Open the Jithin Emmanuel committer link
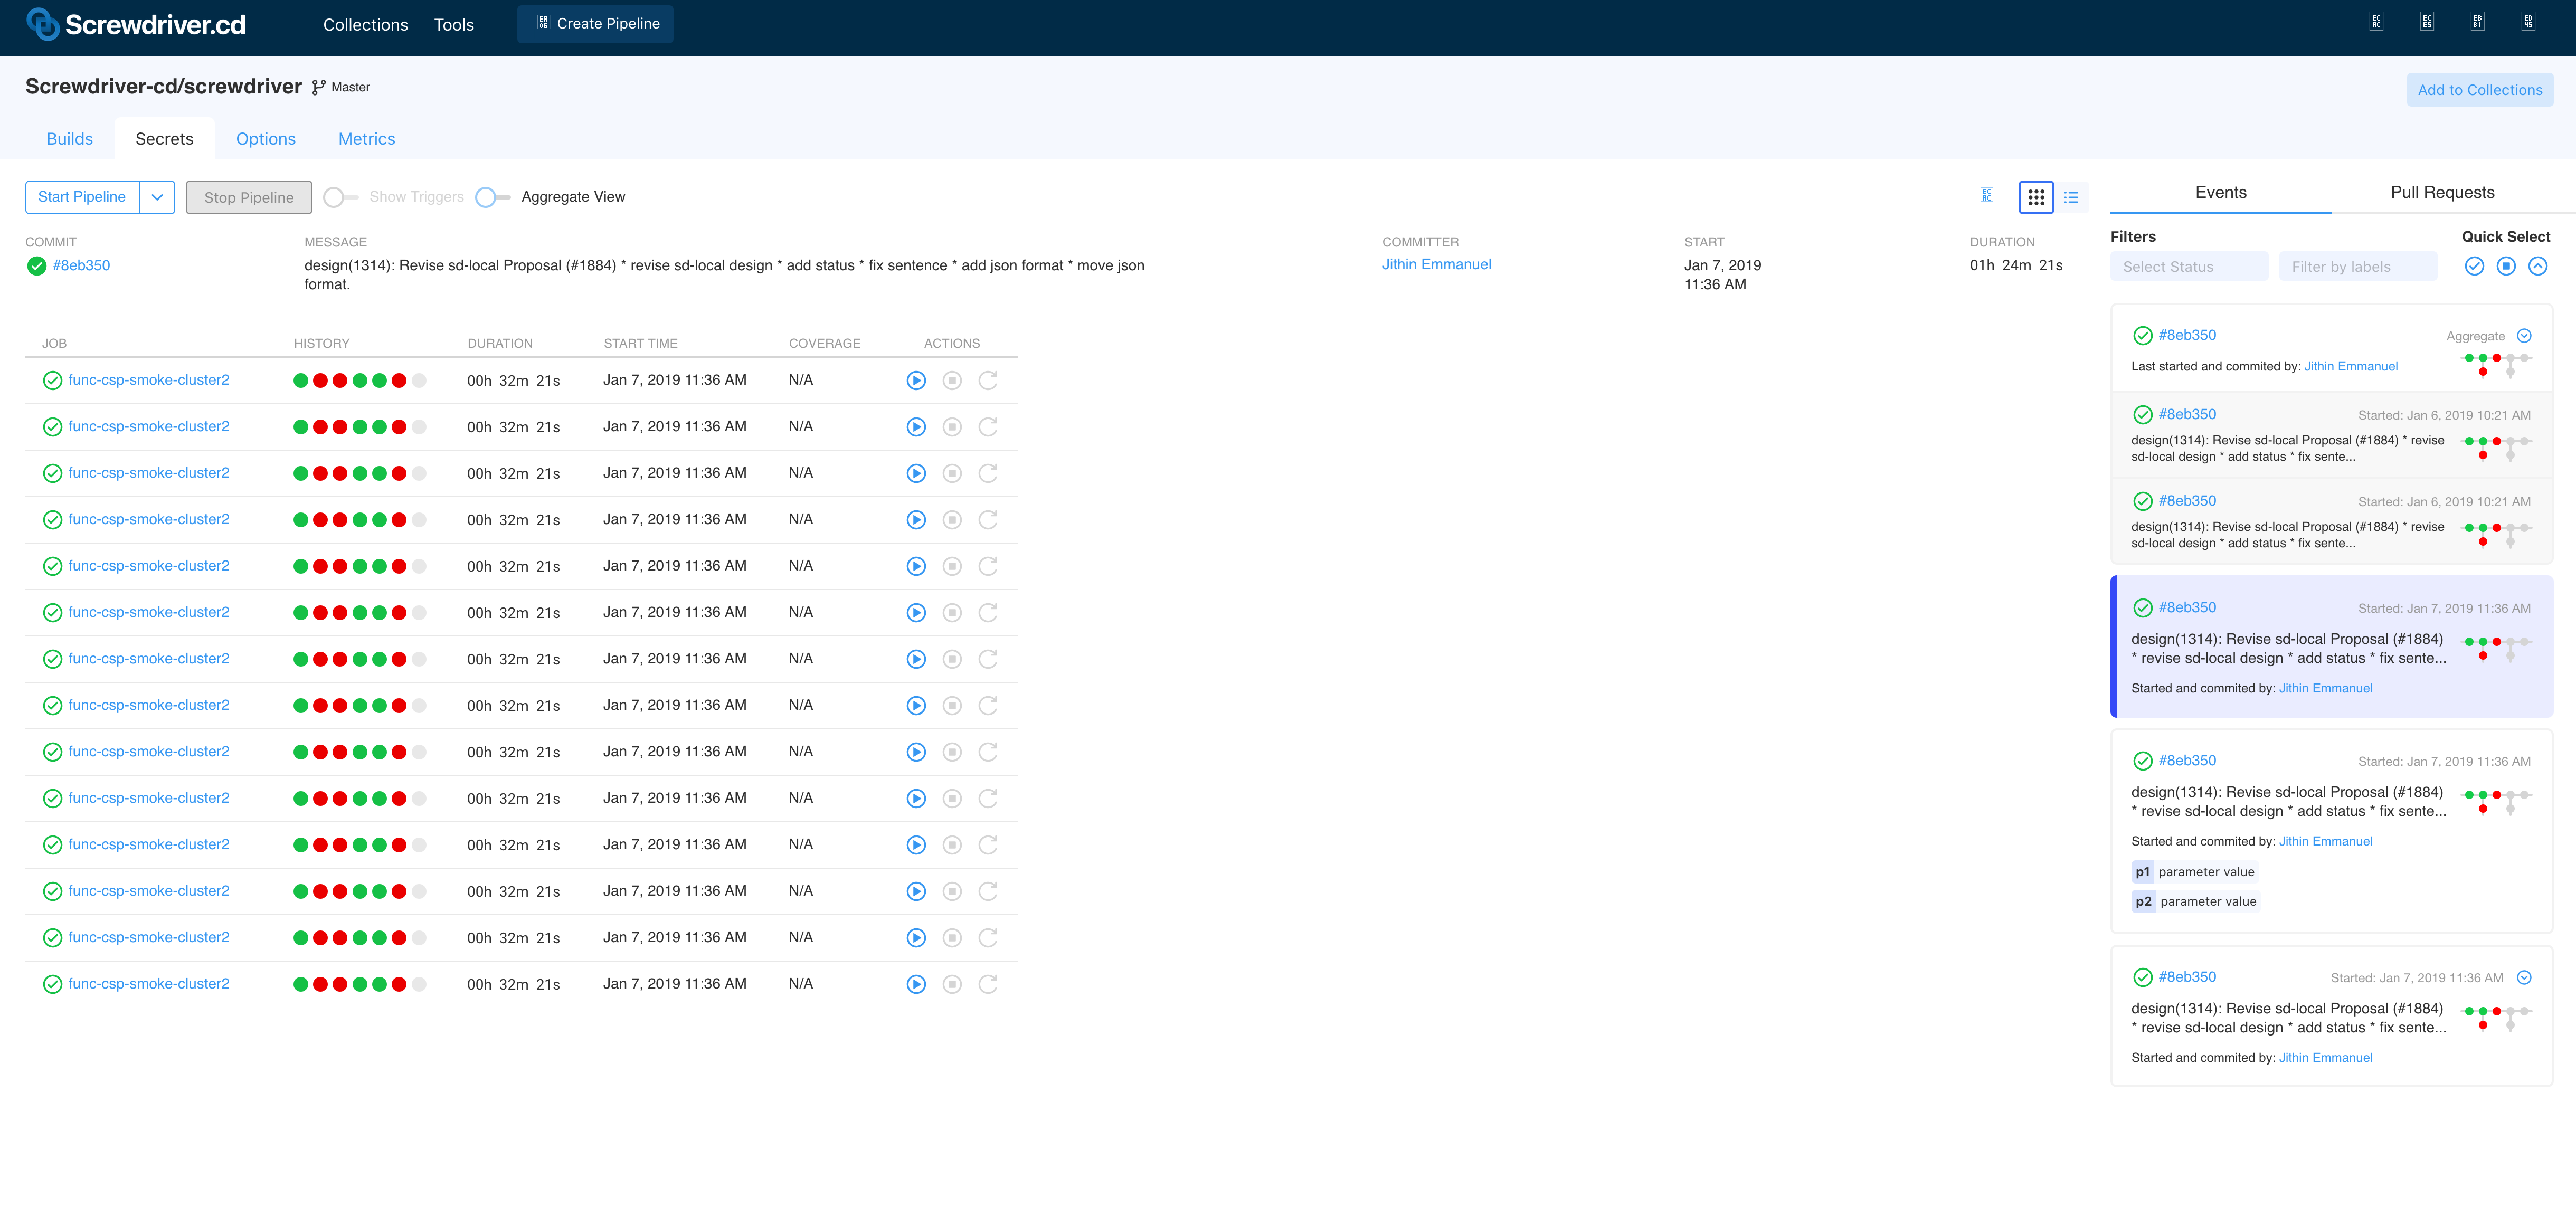This screenshot has width=2576, height=1216. point(1436,264)
